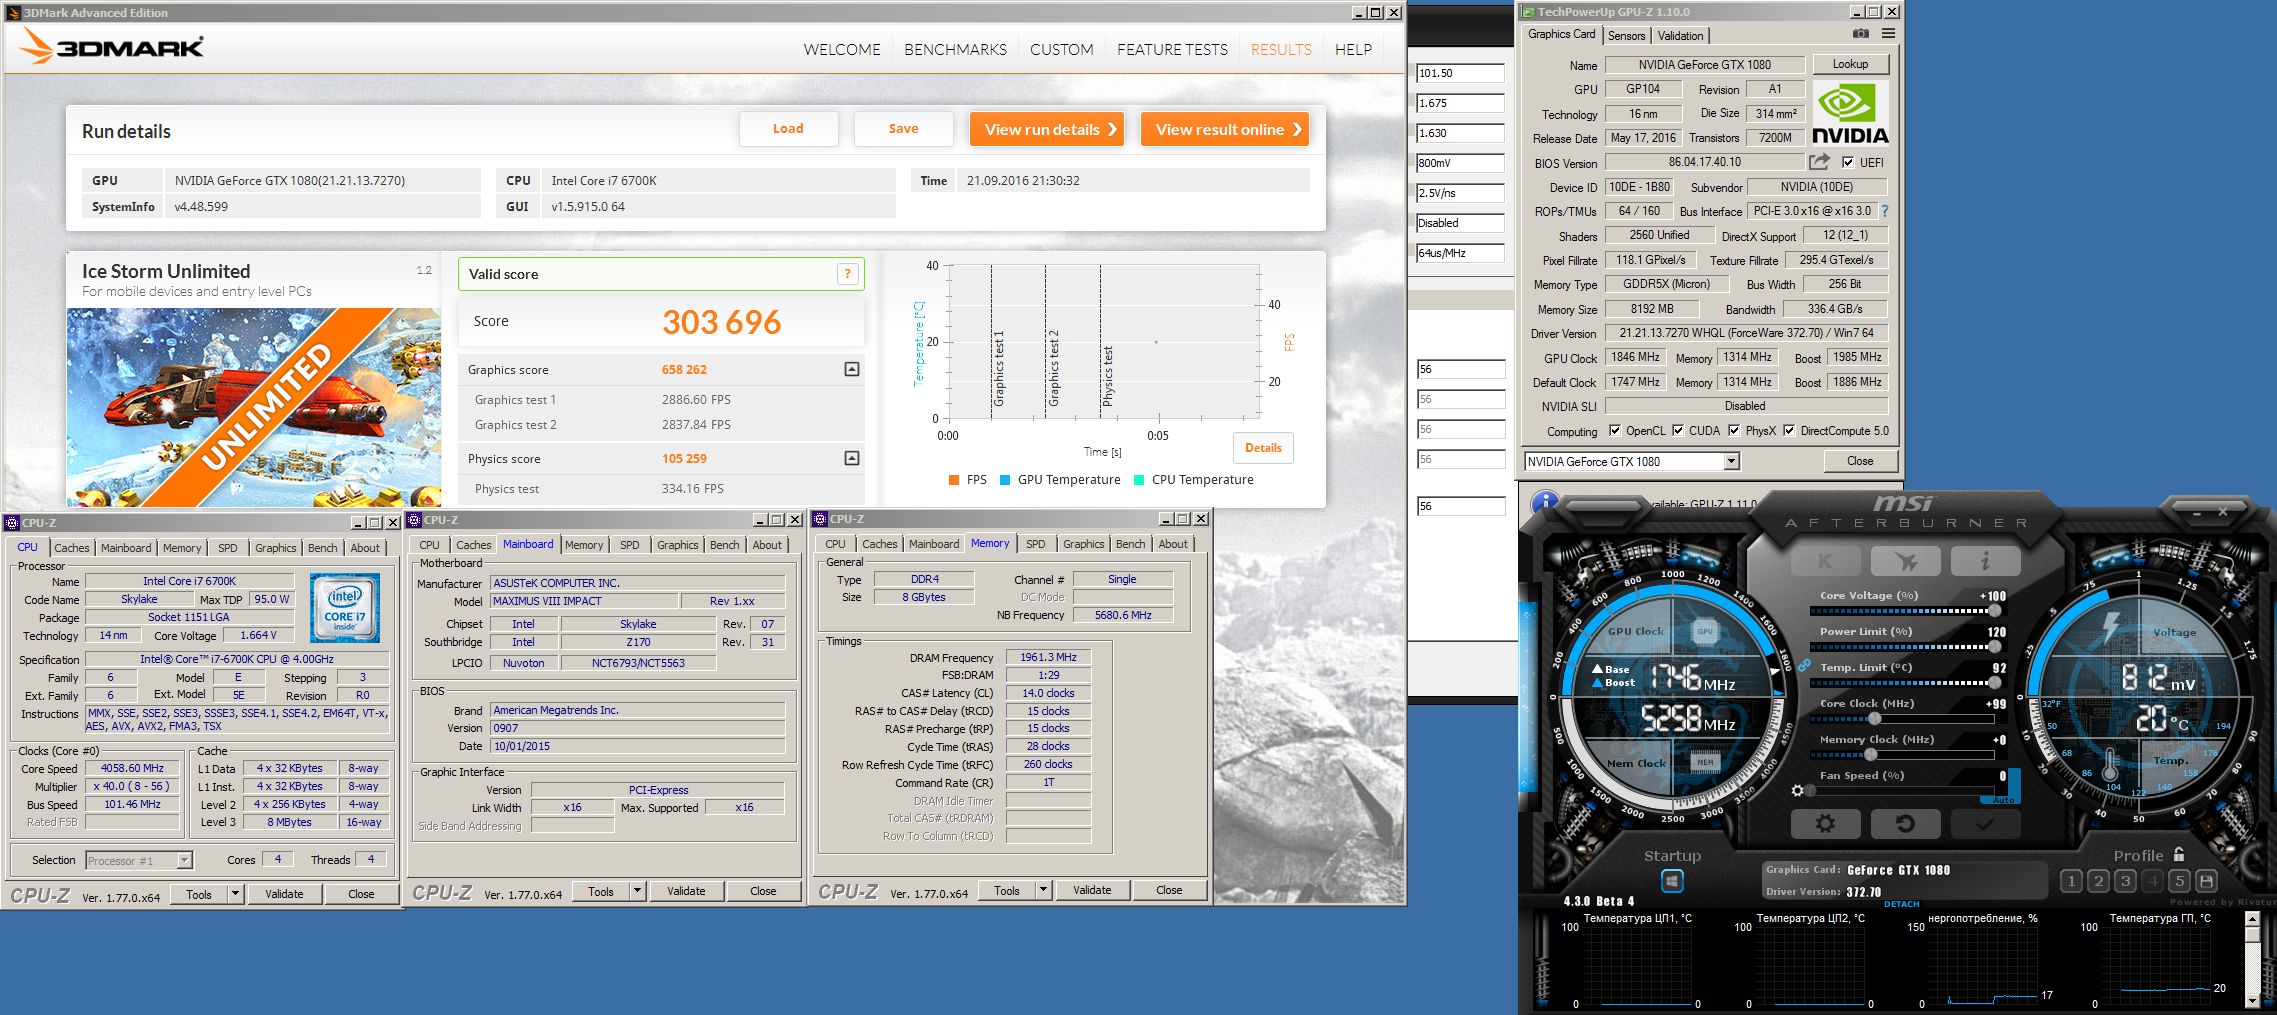Viewport: 2277px width, 1015px height.
Task: Open the Afterburner information i button
Action: point(1985,561)
